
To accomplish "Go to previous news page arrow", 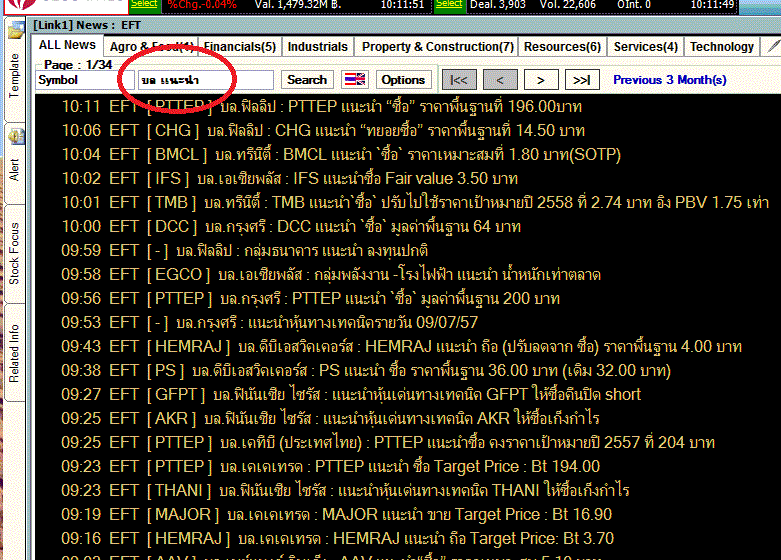I will (x=500, y=80).
